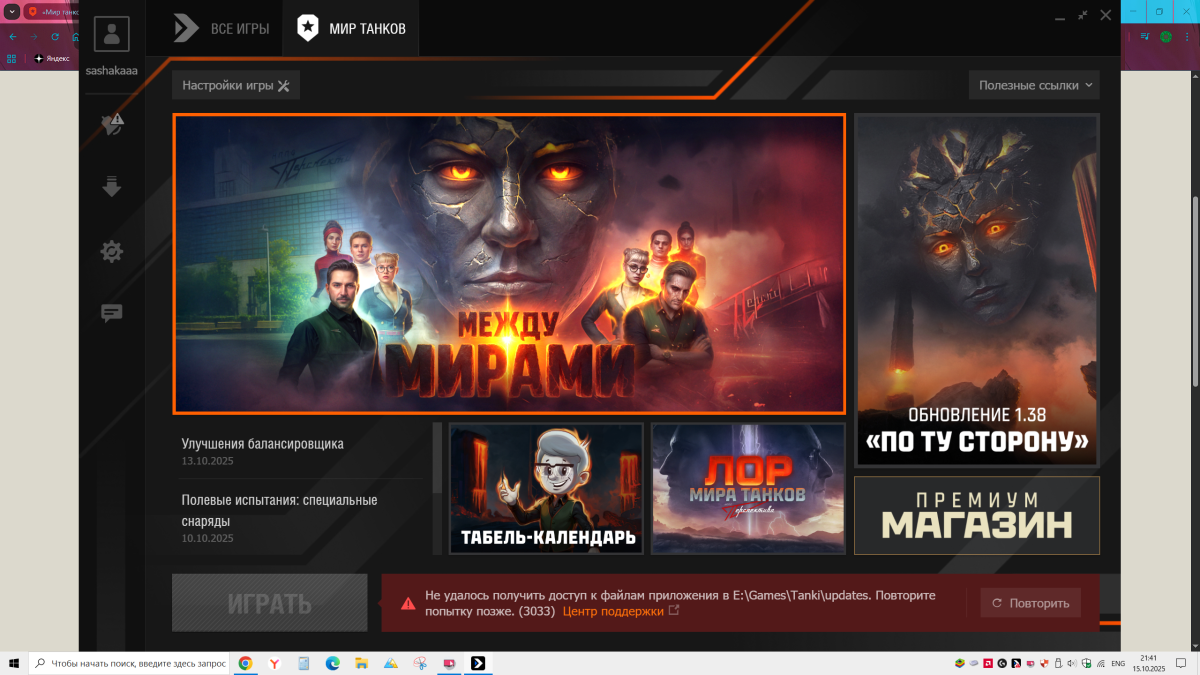Open Google Chrome from the taskbar

[x=245, y=663]
